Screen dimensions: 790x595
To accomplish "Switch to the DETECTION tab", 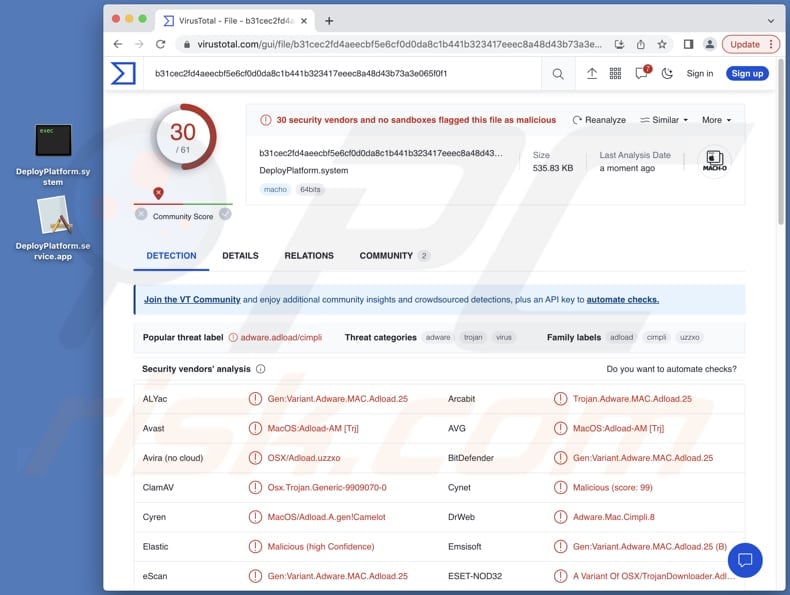I will coord(171,255).
